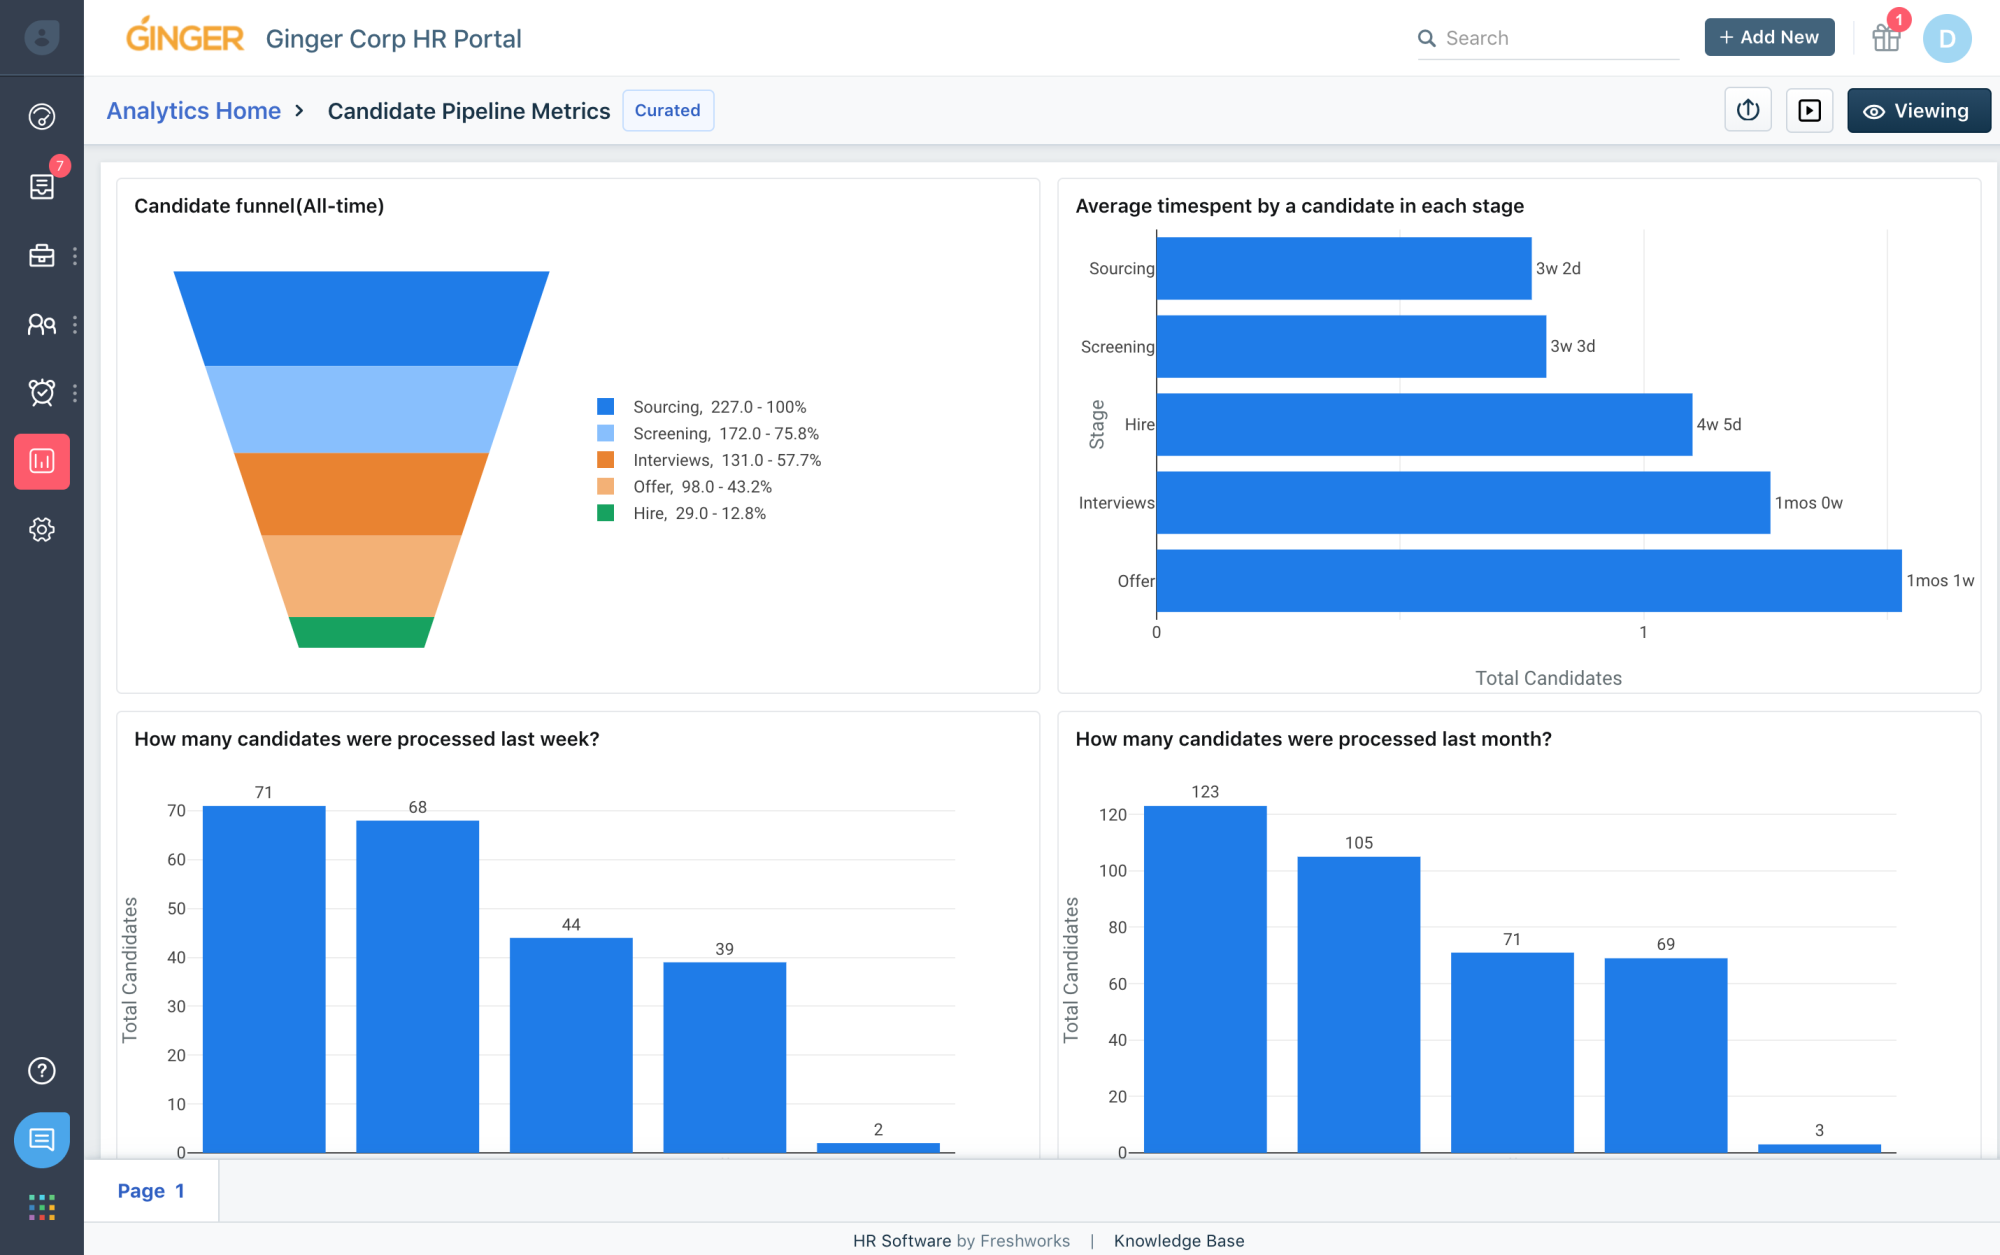The image size is (2000, 1255).
Task: Click the last-month bar with value 71
Action: pyautogui.click(x=1512, y=1052)
